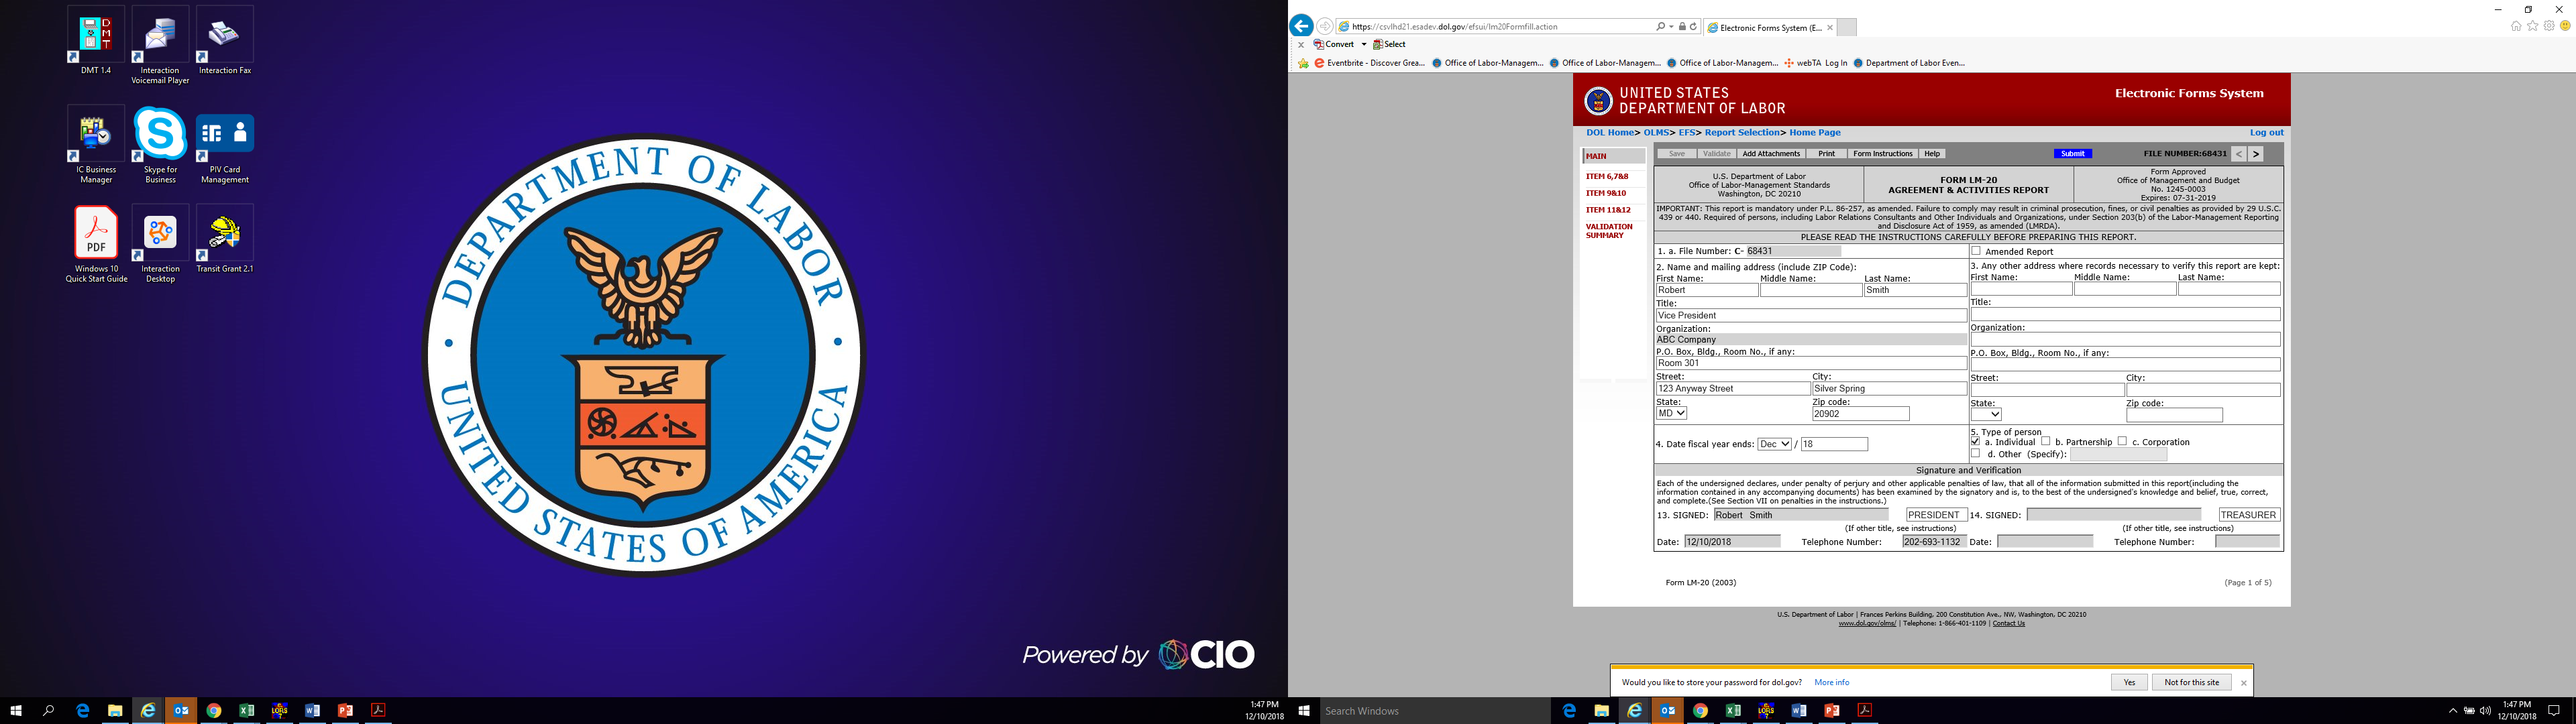Open the fiscal year month Dec dropdown
The height and width of the screenshot is (724, 2576).
point(1775,444)
